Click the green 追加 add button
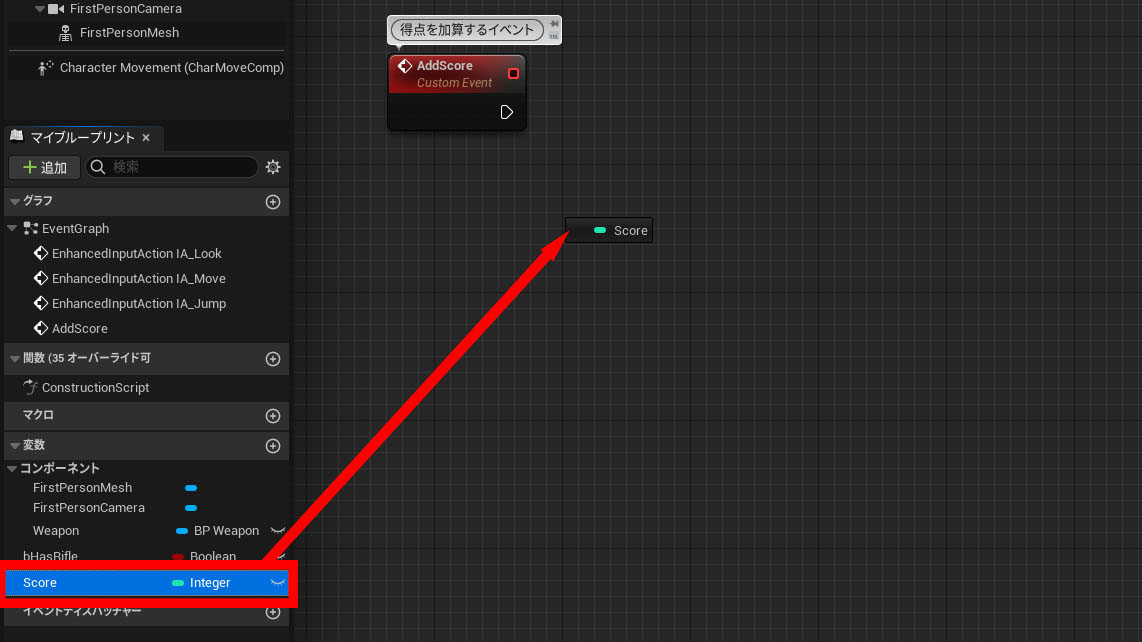The width and height of the screenshot is (1142, 642). [44, 167]
